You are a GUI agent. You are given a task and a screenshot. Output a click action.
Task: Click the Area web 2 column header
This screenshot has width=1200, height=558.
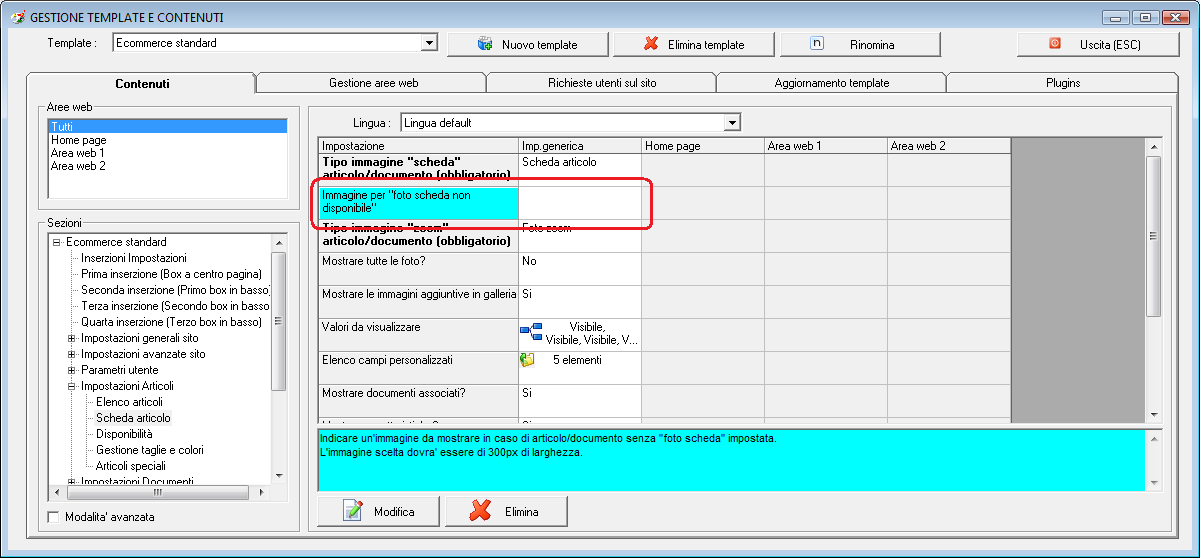[949, 146]
